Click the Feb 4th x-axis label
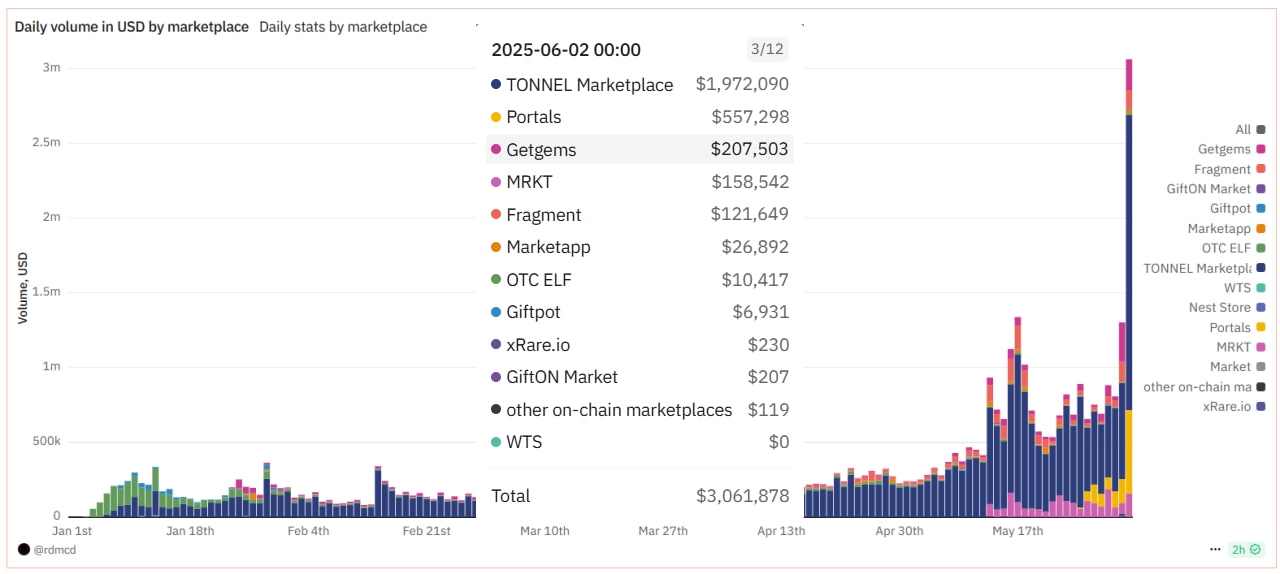The image size is (1280, 574). click(306, 531)
